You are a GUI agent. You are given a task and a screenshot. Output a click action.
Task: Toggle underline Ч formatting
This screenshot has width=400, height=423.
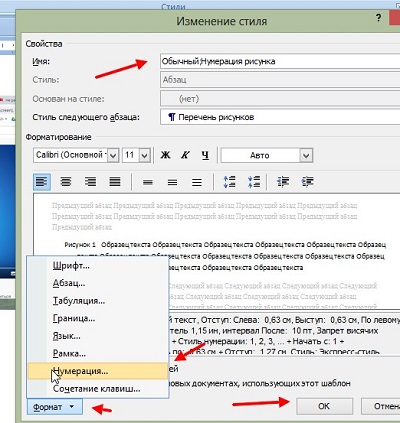click(x=205, y=155)
